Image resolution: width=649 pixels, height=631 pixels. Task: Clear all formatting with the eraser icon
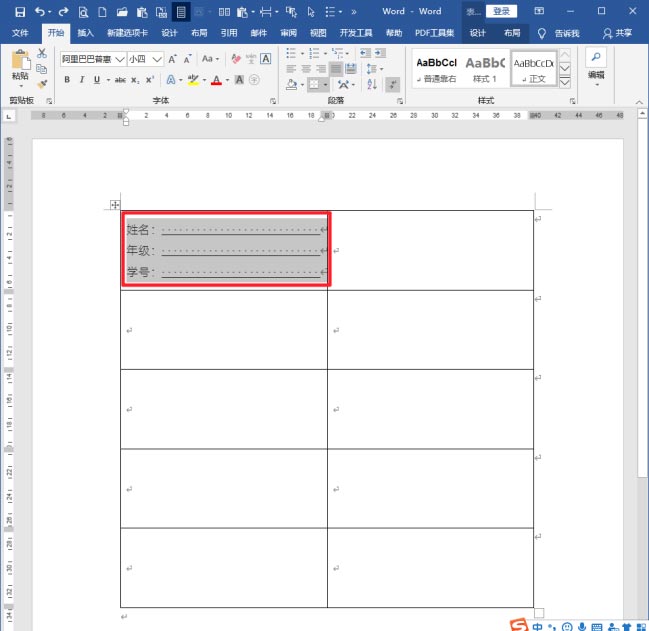236,59
